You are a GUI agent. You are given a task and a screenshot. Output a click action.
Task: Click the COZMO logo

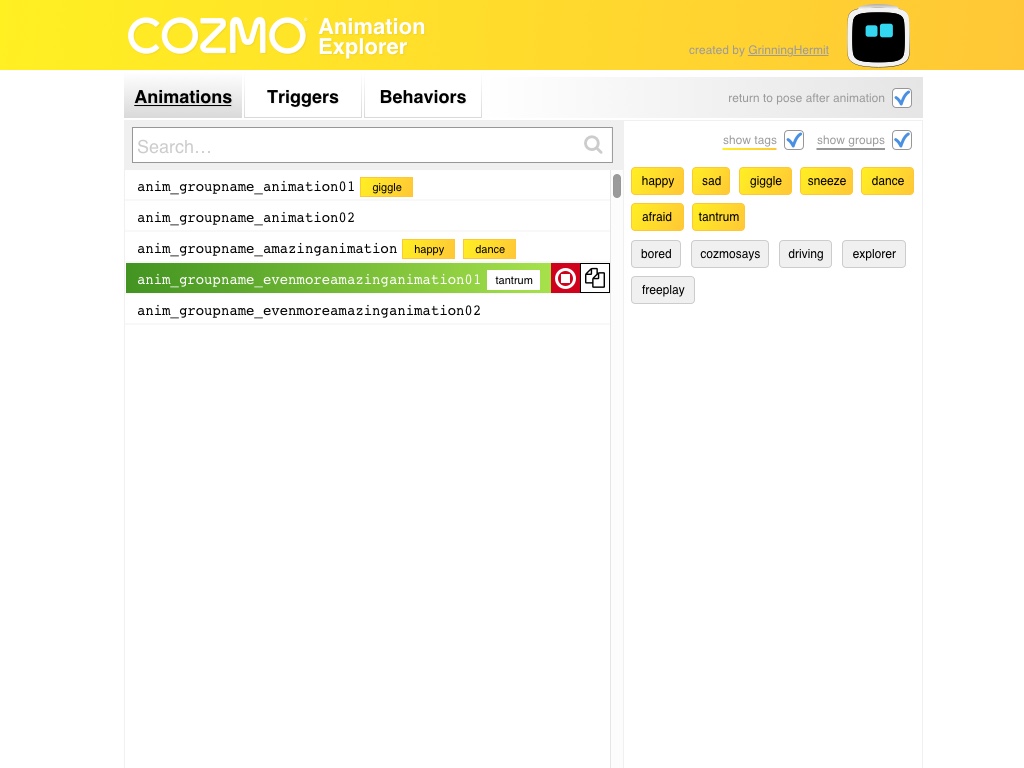coord(216,36)
